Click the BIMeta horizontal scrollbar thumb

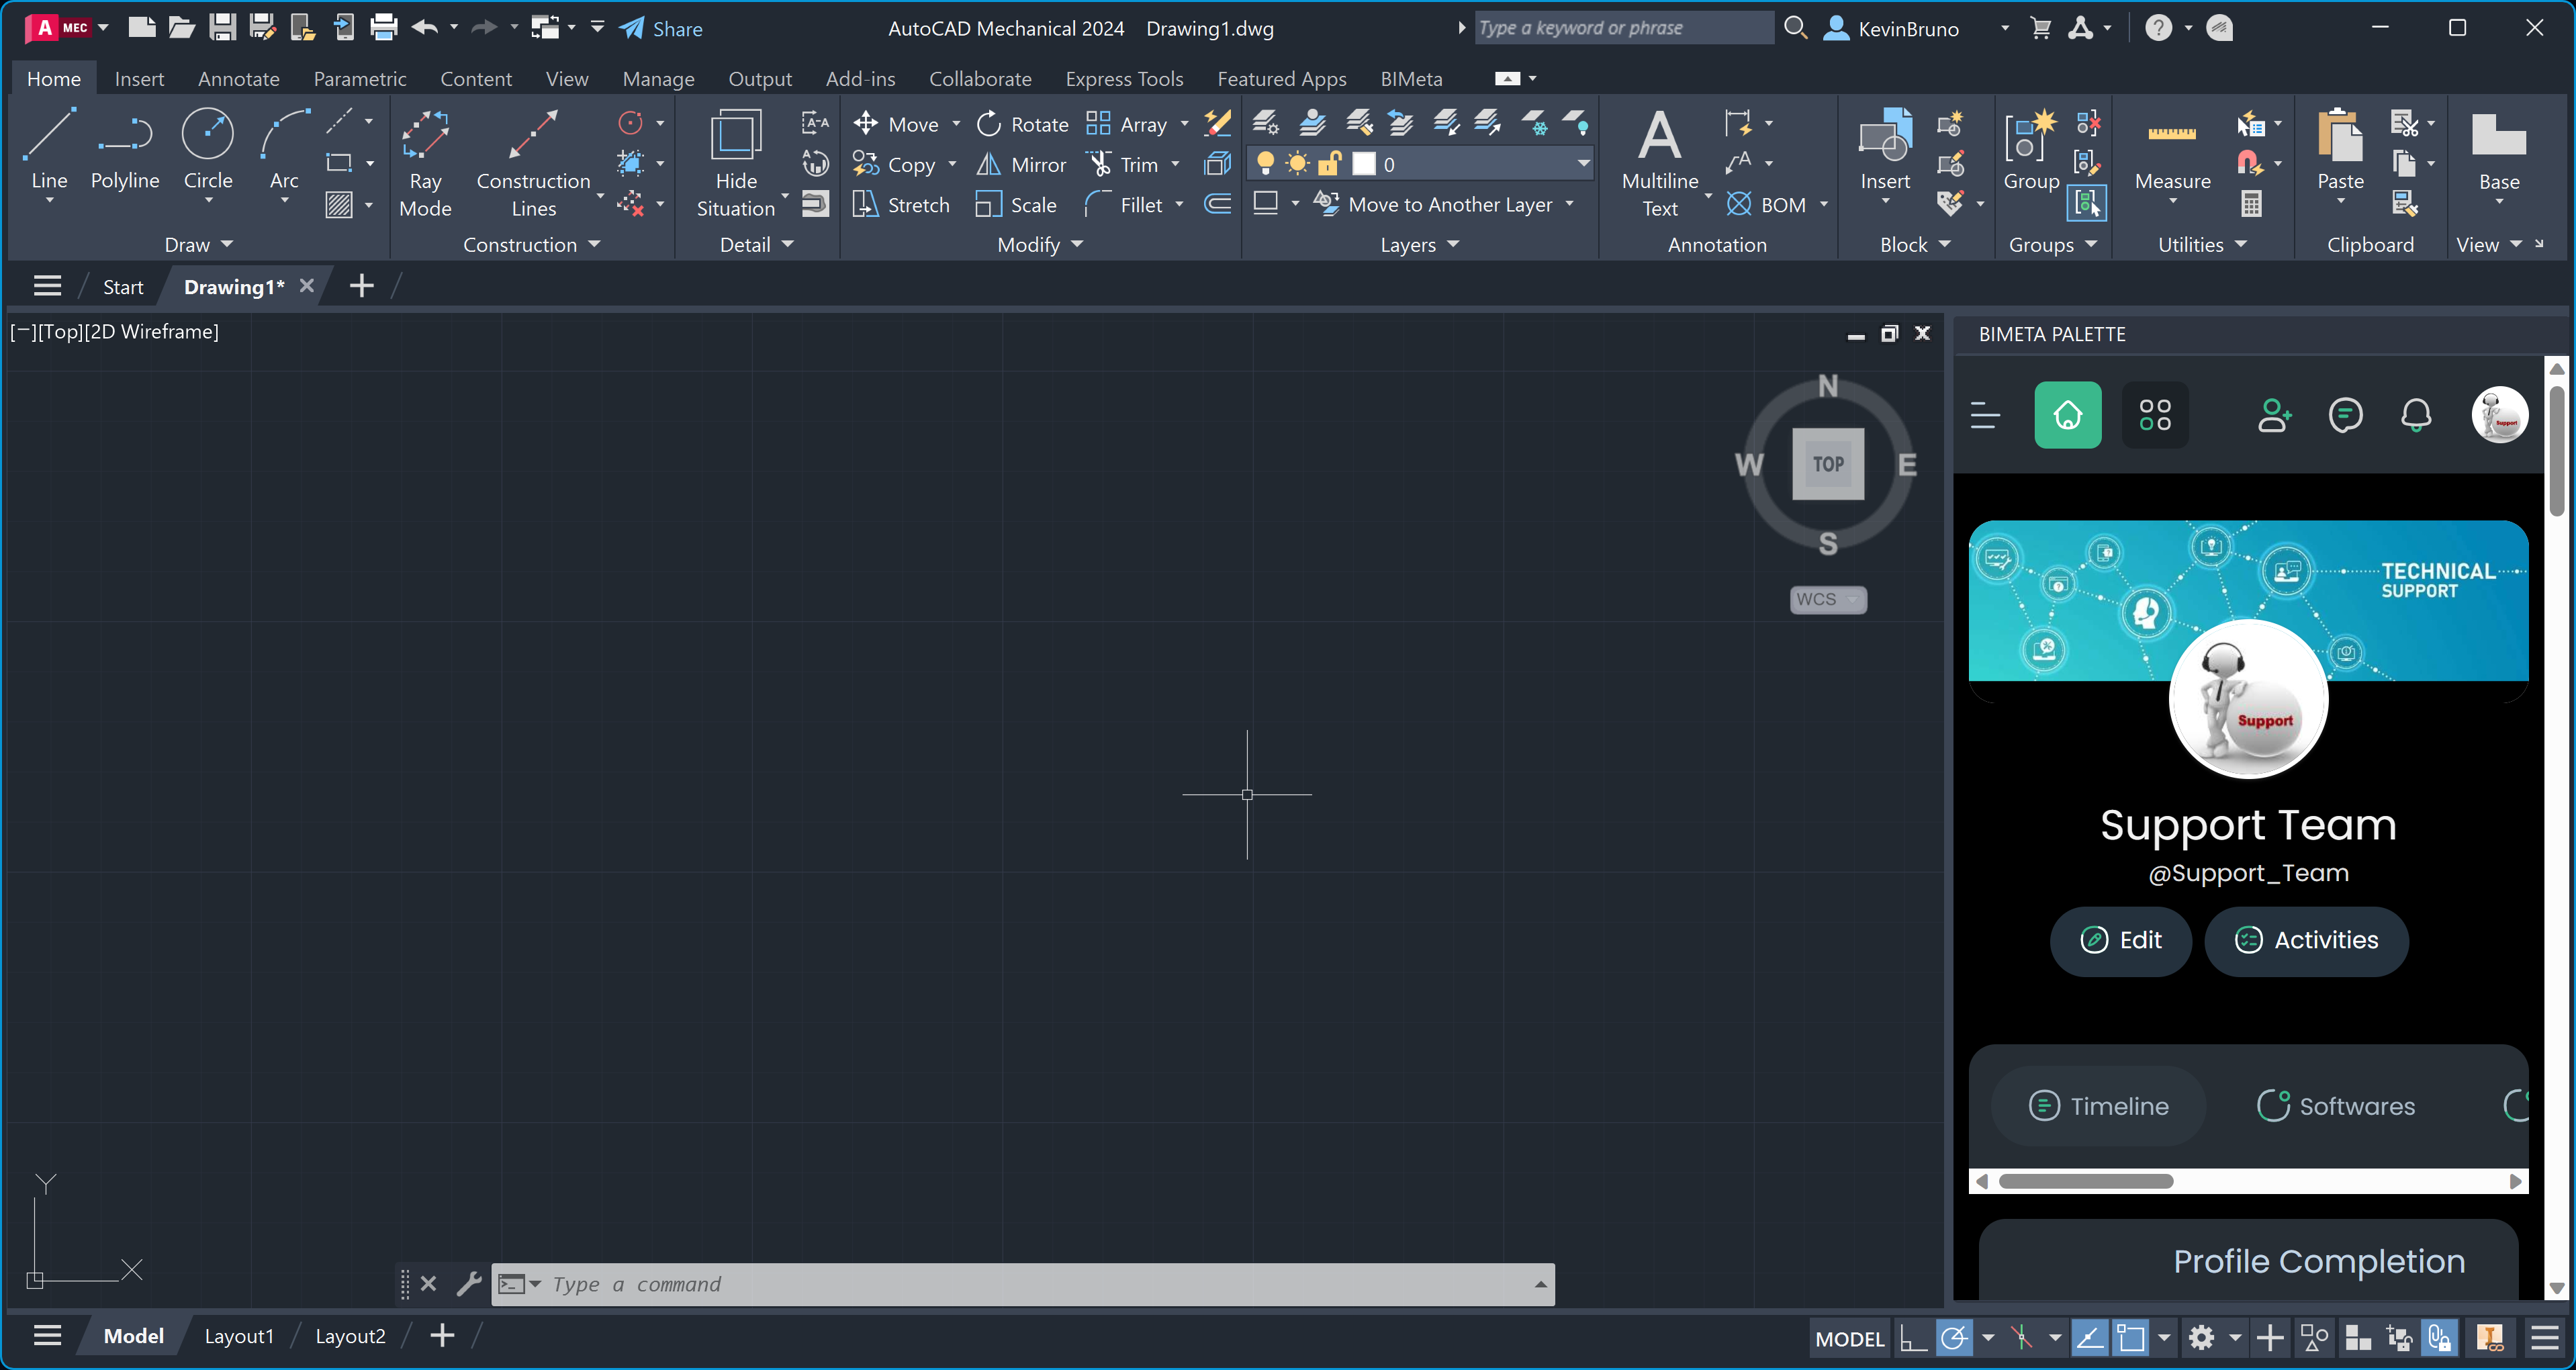pos(2085,1181)
